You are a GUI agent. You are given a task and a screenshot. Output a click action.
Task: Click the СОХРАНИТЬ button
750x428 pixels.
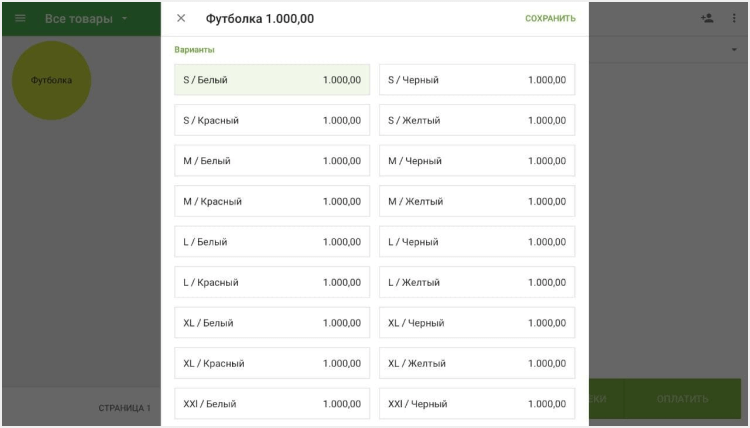[550, 18]
